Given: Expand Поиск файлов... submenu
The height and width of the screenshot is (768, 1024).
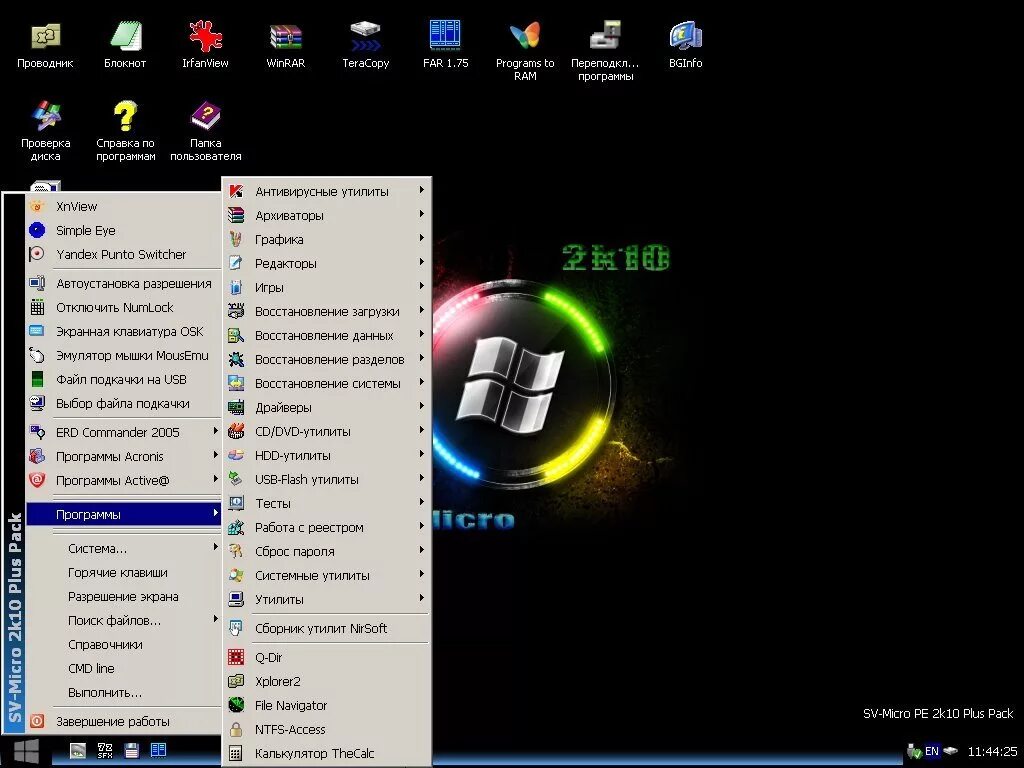Looking at the screenshot, I should (123, 620).
